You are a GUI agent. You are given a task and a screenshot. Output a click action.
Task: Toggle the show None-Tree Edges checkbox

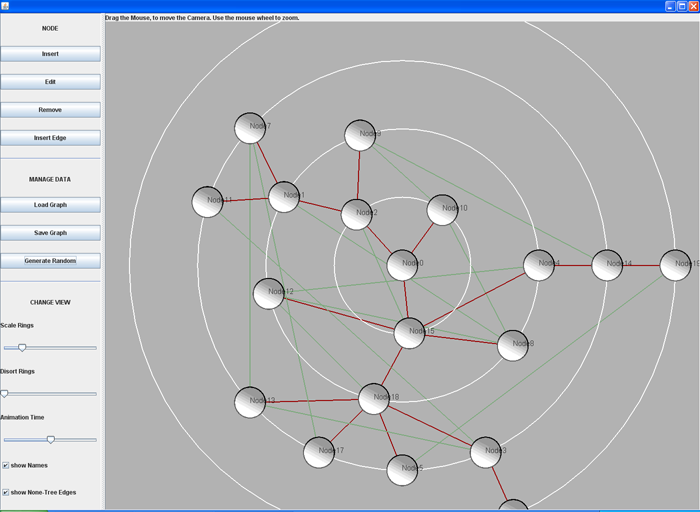[x=6, y=492]
